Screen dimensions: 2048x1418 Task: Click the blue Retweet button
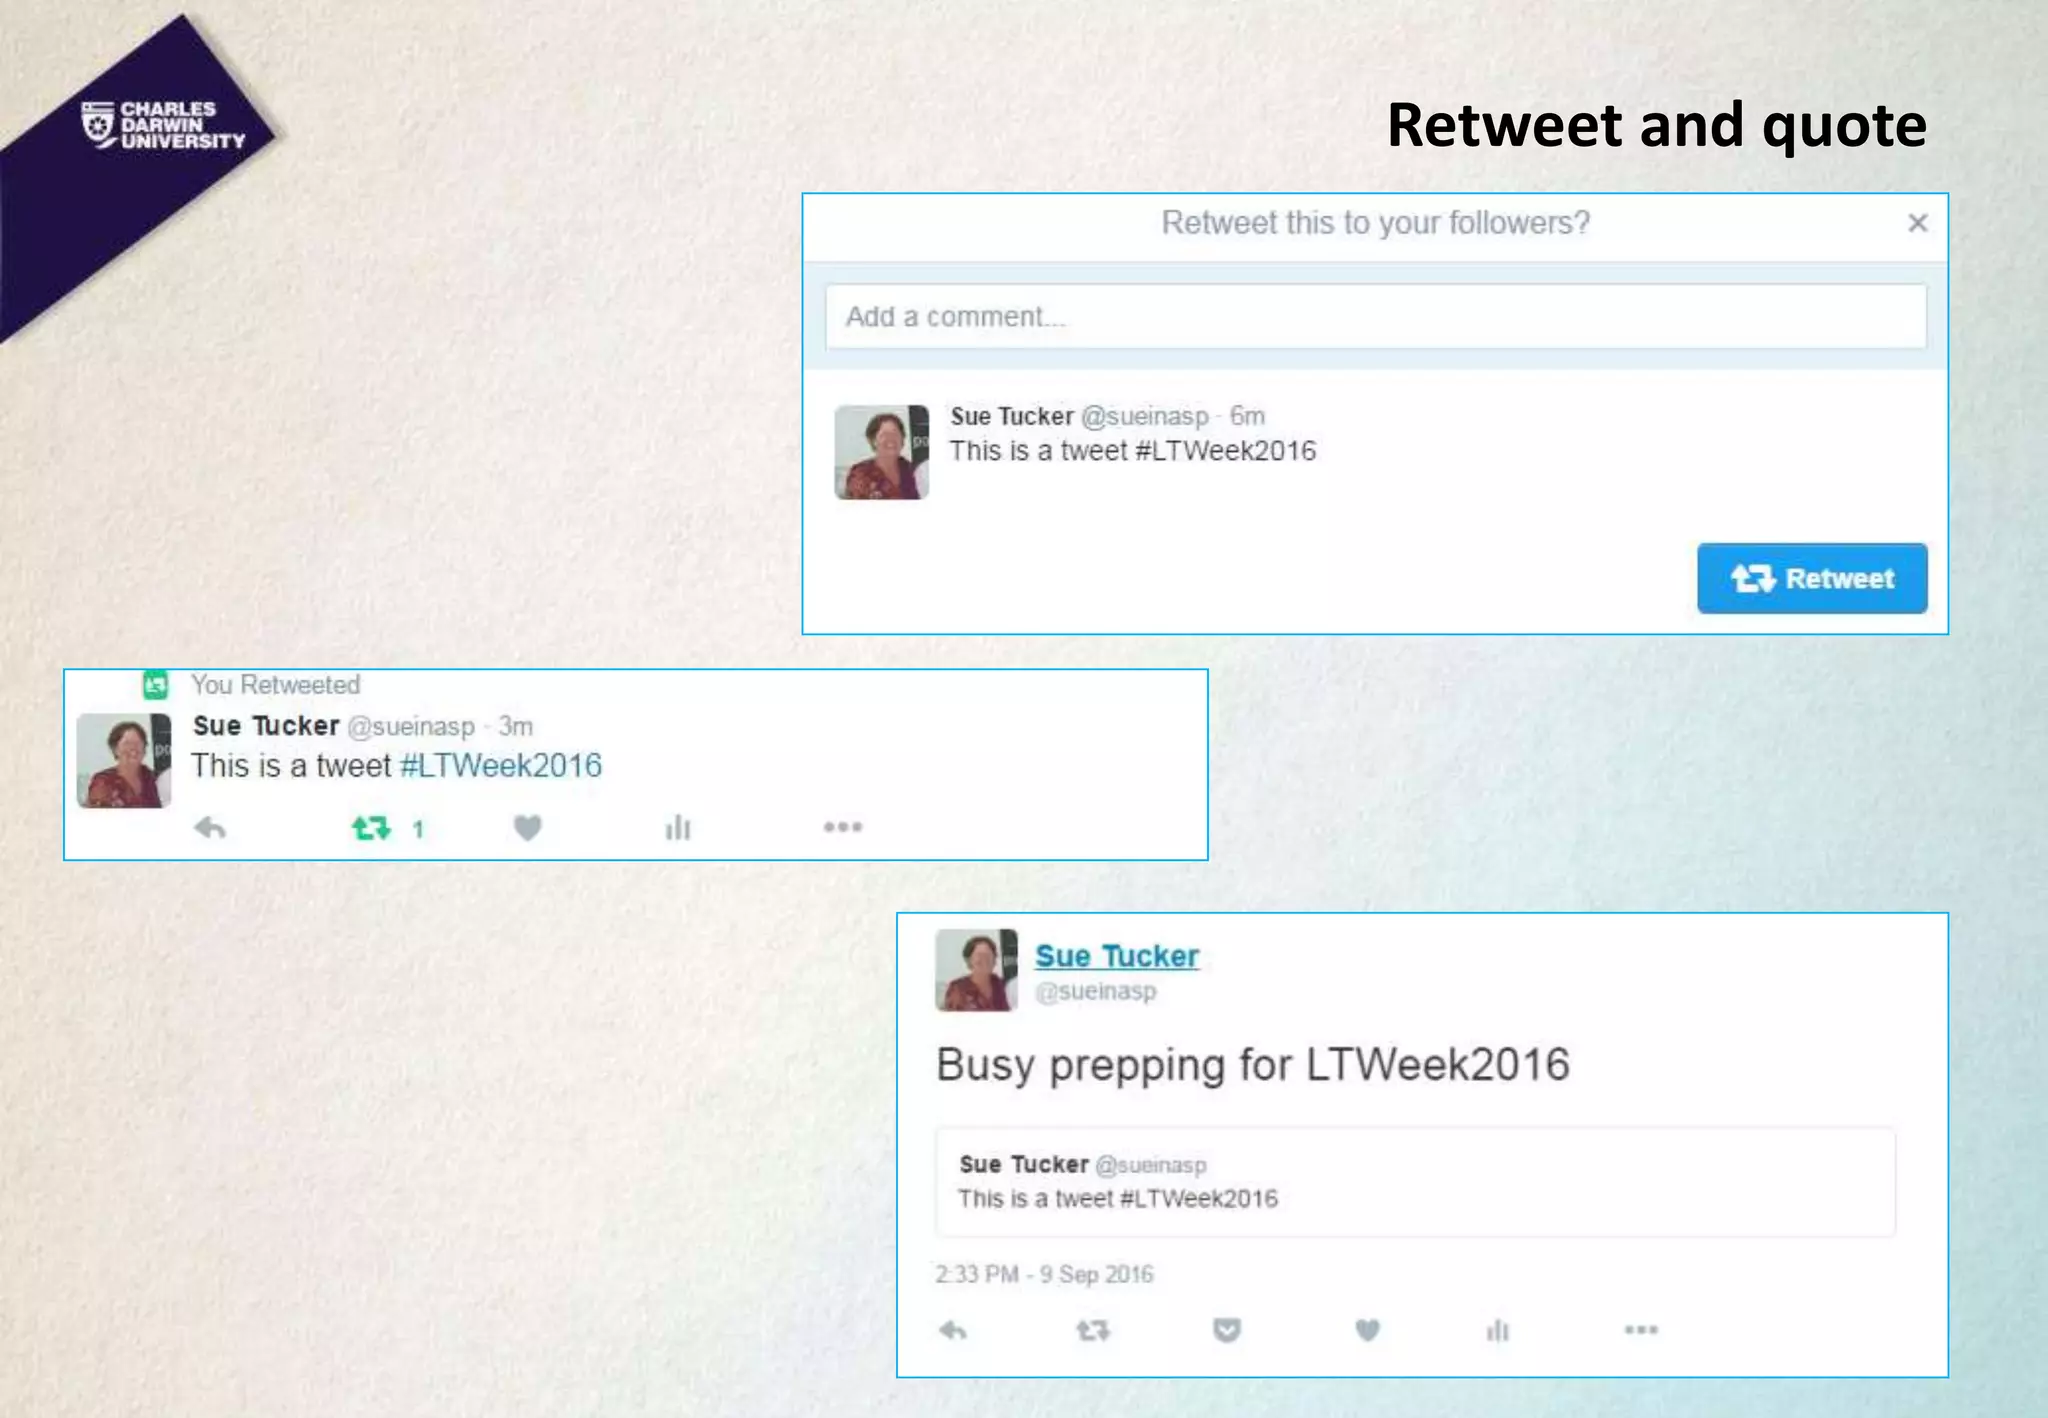[1812, 578]
